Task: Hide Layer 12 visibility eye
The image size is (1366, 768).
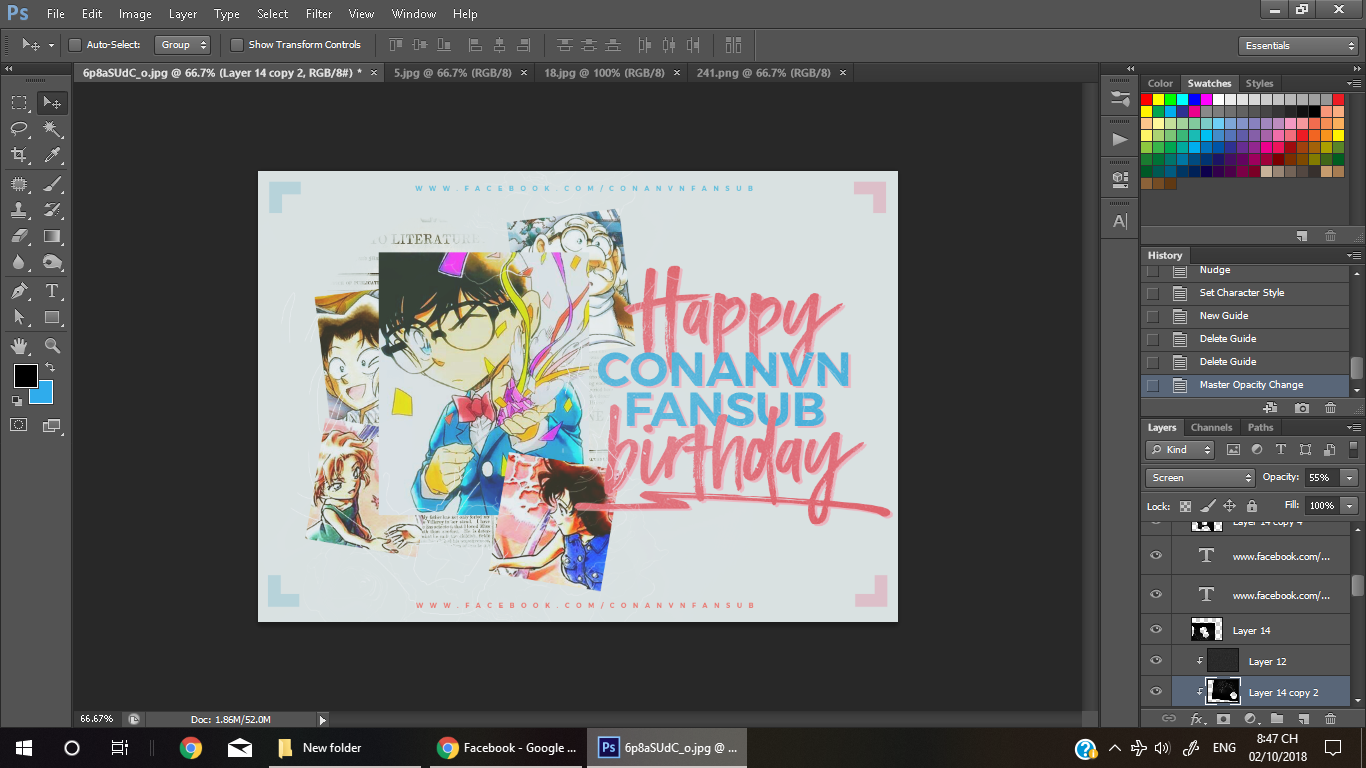Action: tap(1156, 661)
